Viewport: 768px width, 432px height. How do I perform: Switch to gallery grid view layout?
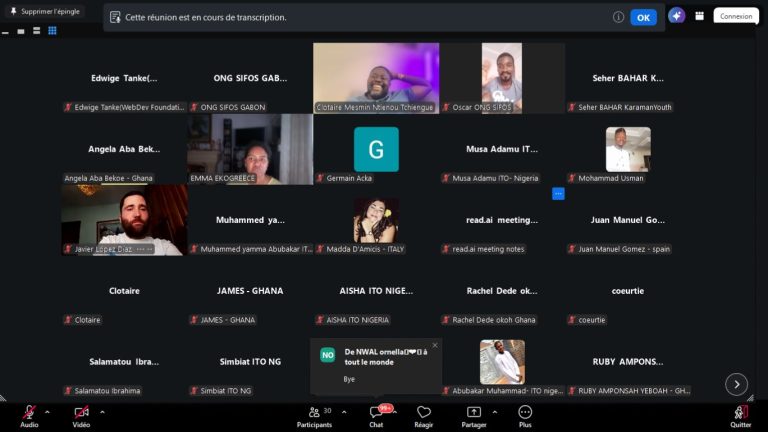click(52, 31)
